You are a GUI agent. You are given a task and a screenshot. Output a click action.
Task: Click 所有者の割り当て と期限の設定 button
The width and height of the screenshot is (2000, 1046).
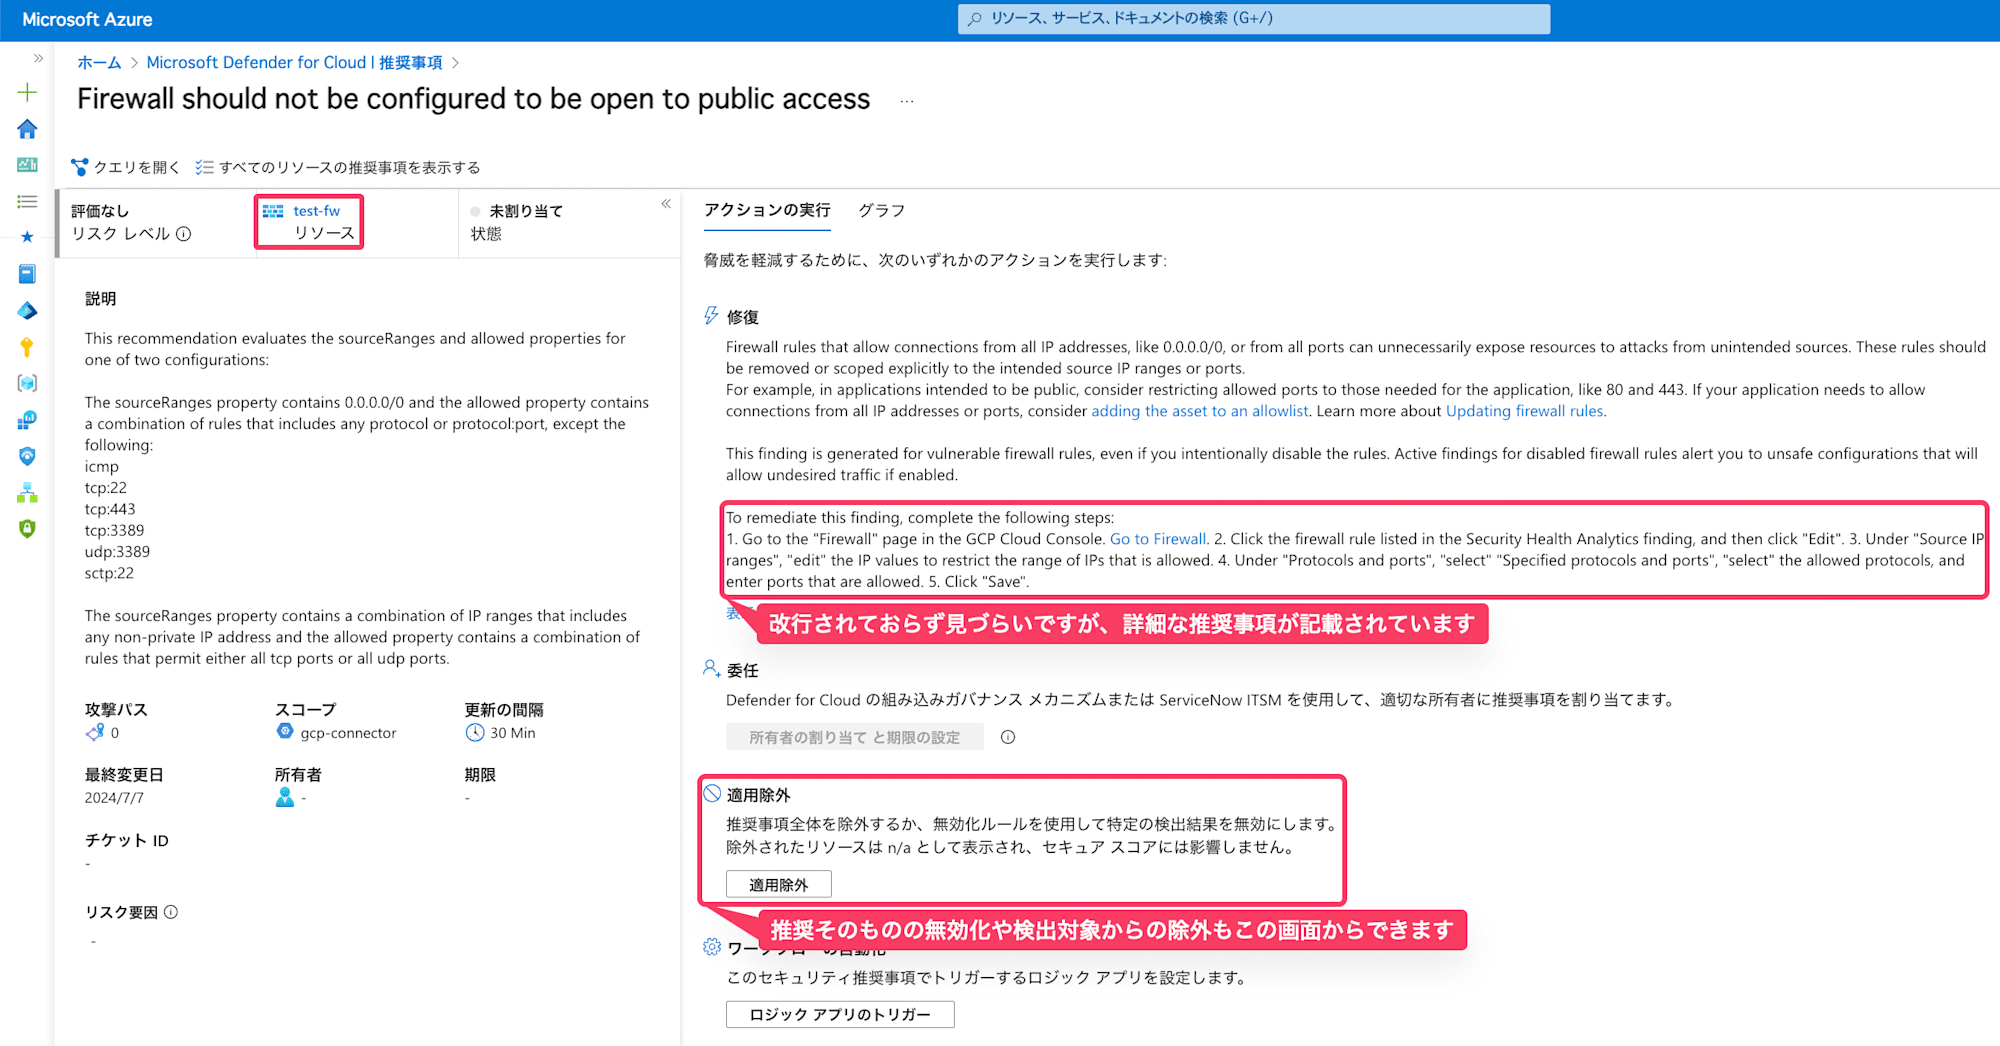[x=854, y=737]
